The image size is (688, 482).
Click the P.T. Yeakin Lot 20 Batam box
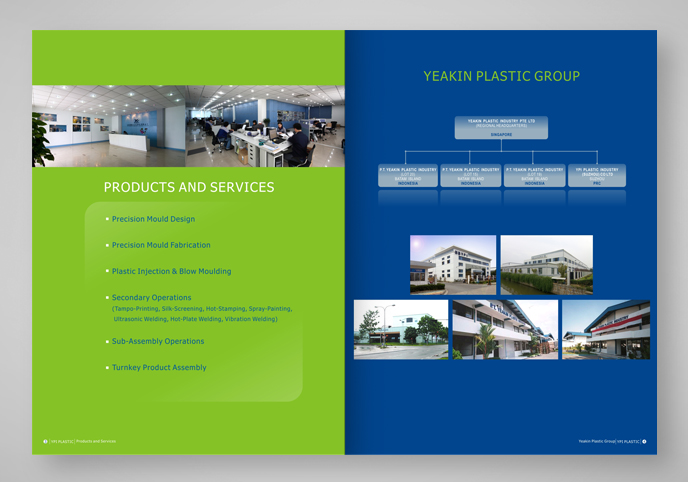pyautogui.click(x=408, y=176)
